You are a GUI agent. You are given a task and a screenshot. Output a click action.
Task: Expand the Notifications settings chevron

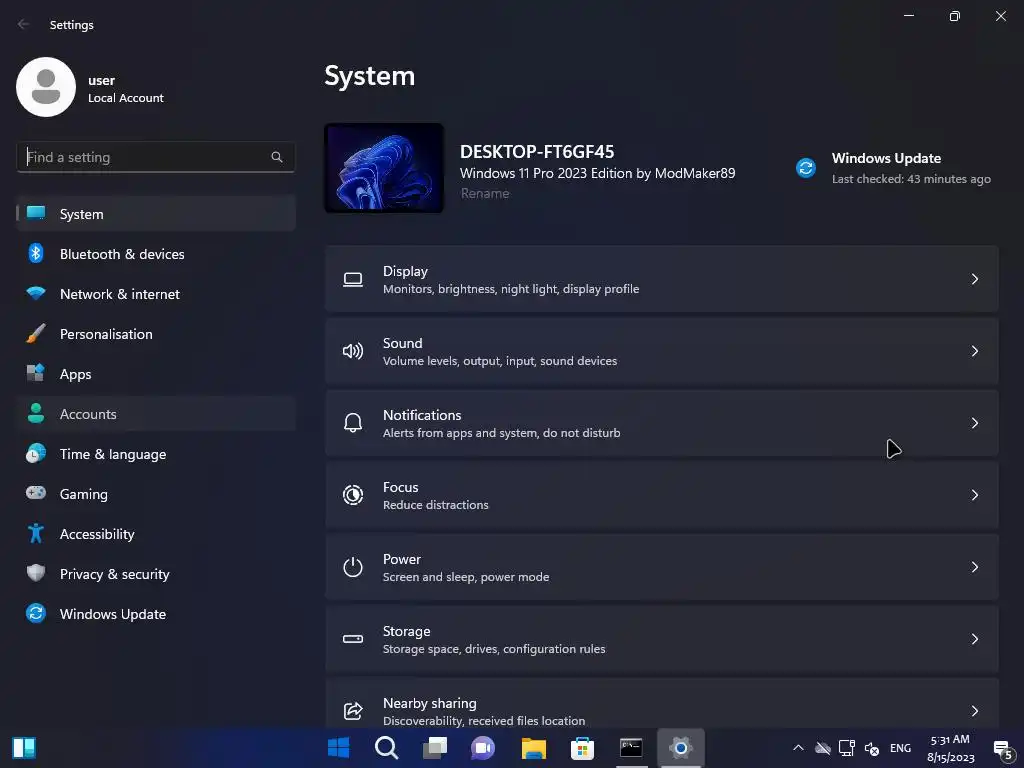click(x=974, y=423)
